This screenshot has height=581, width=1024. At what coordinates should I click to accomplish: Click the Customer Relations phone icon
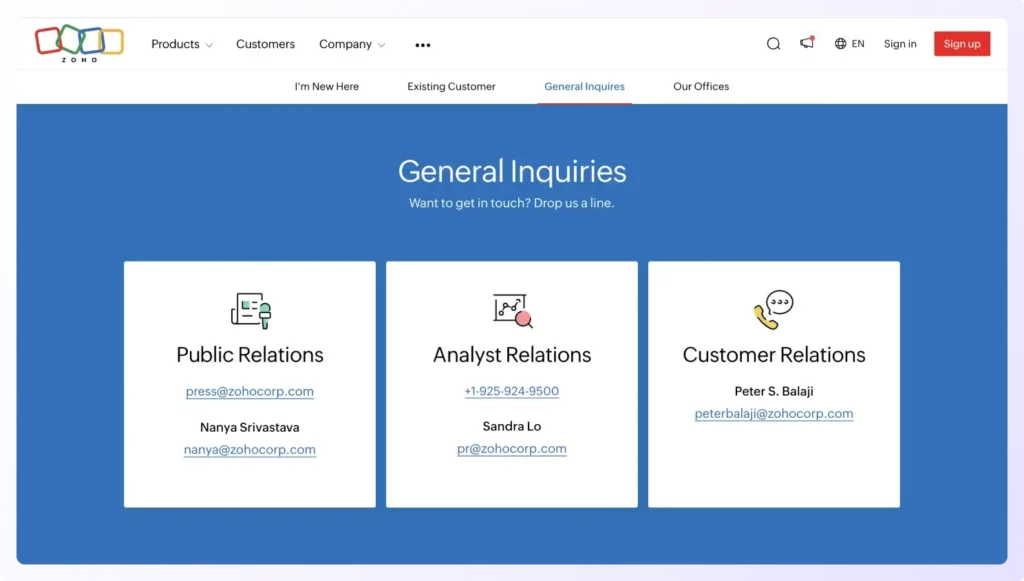(x=774, y=309)
